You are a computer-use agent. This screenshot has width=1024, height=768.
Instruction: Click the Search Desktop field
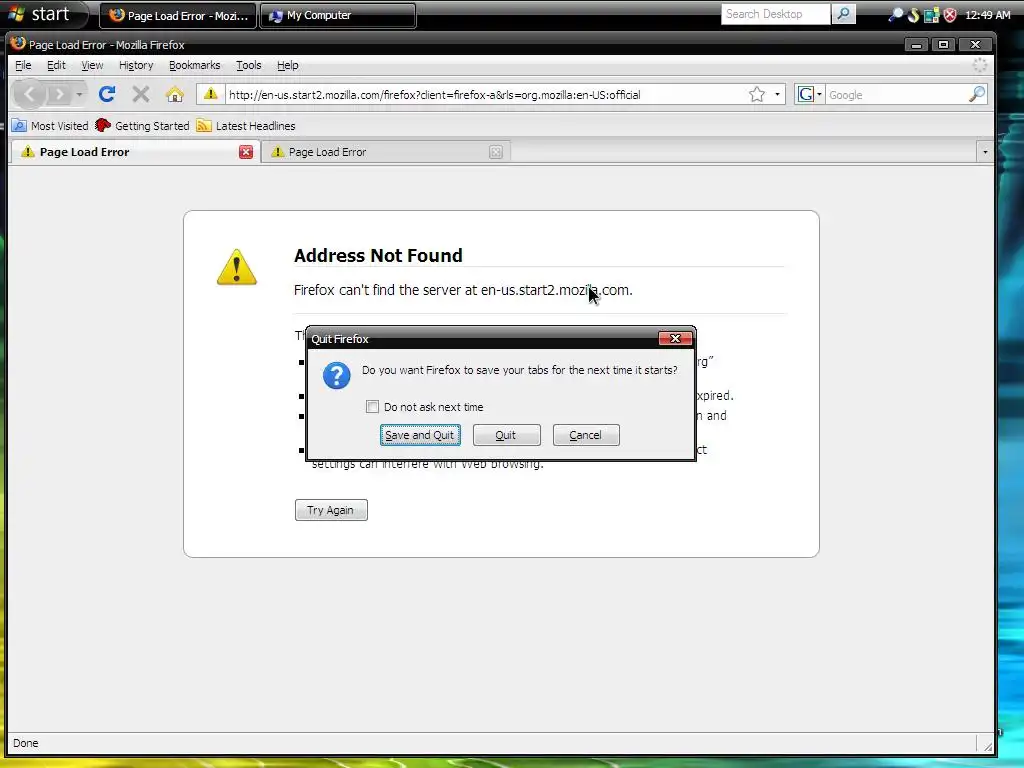(775, 14)
